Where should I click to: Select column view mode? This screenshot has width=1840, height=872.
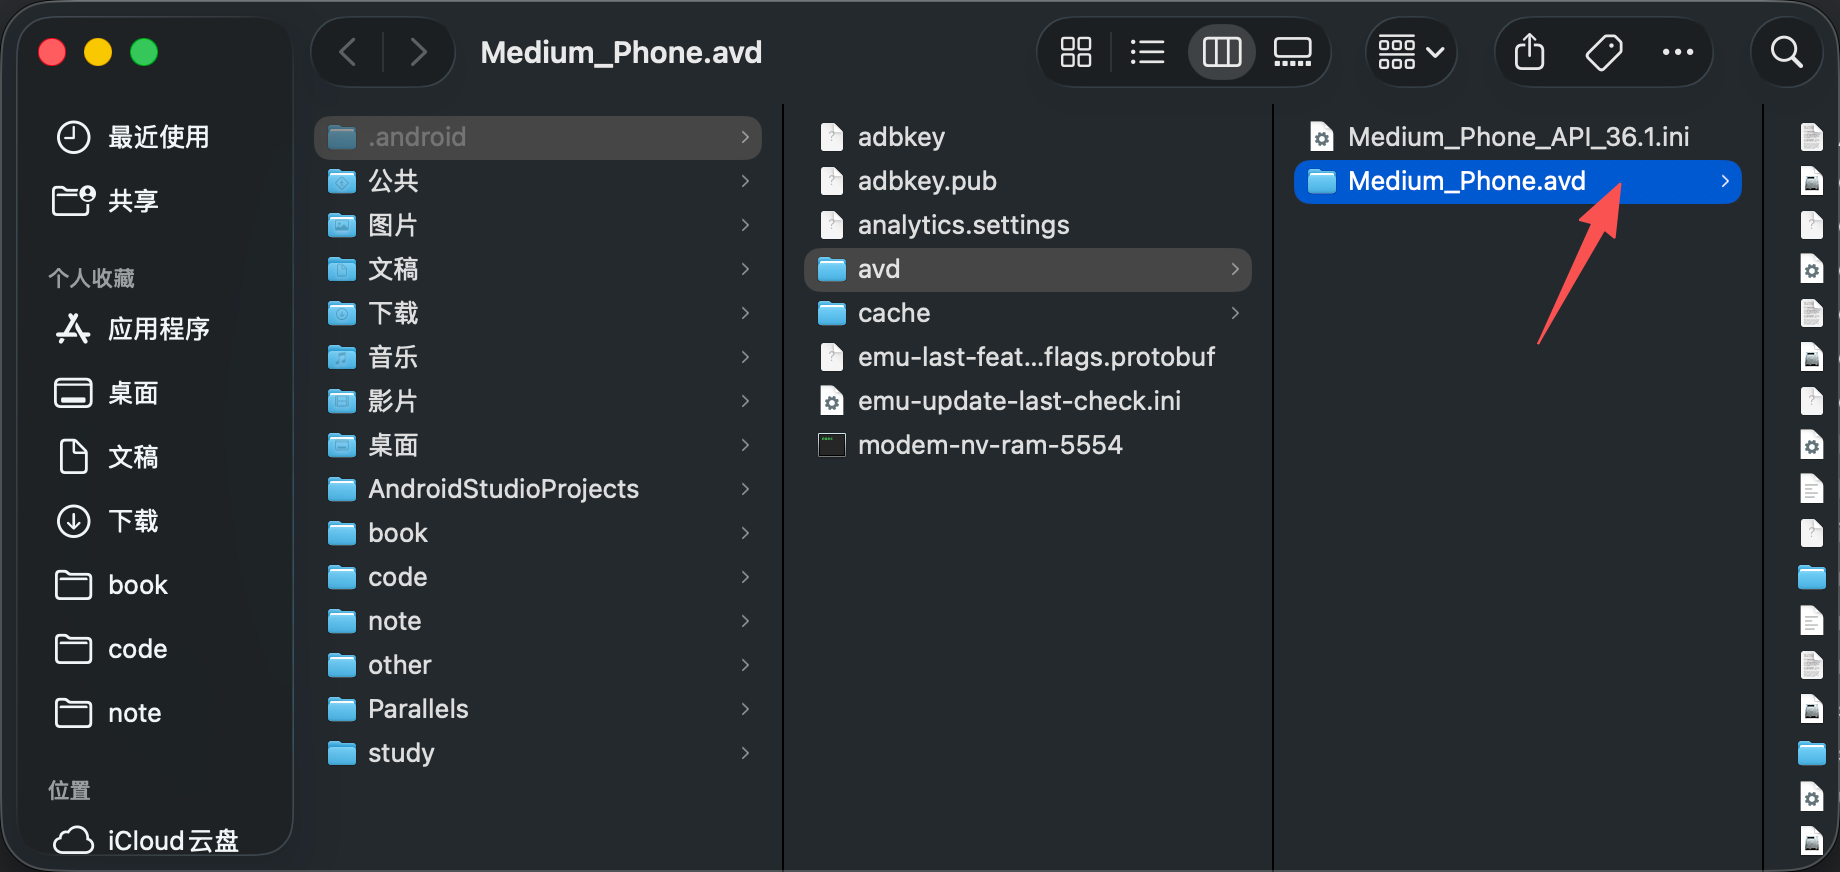[x=1221, y=52]
